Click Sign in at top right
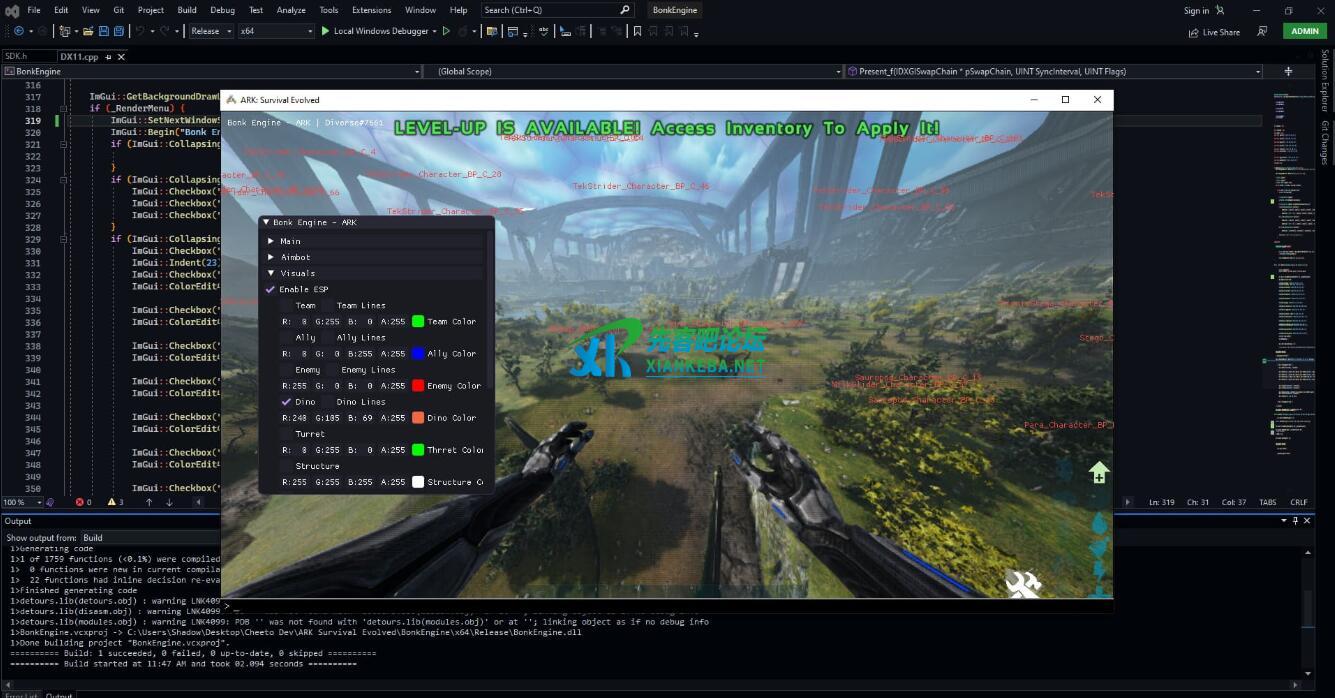The image size is (1335, 698). click(1196, 10)
